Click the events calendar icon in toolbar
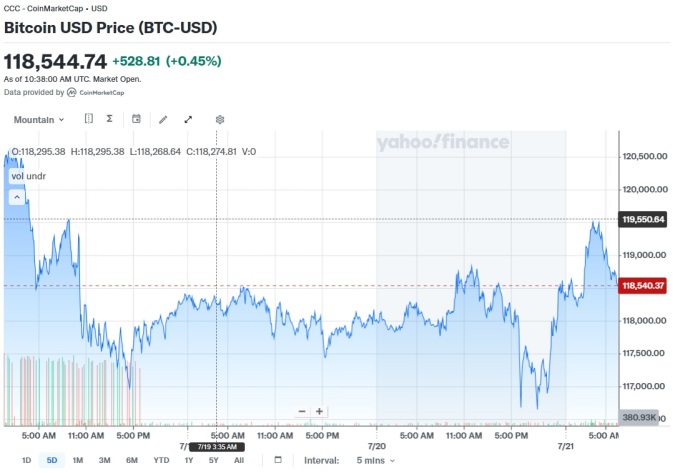Screen dimensions: 680x473 click(x=136, y=119)
